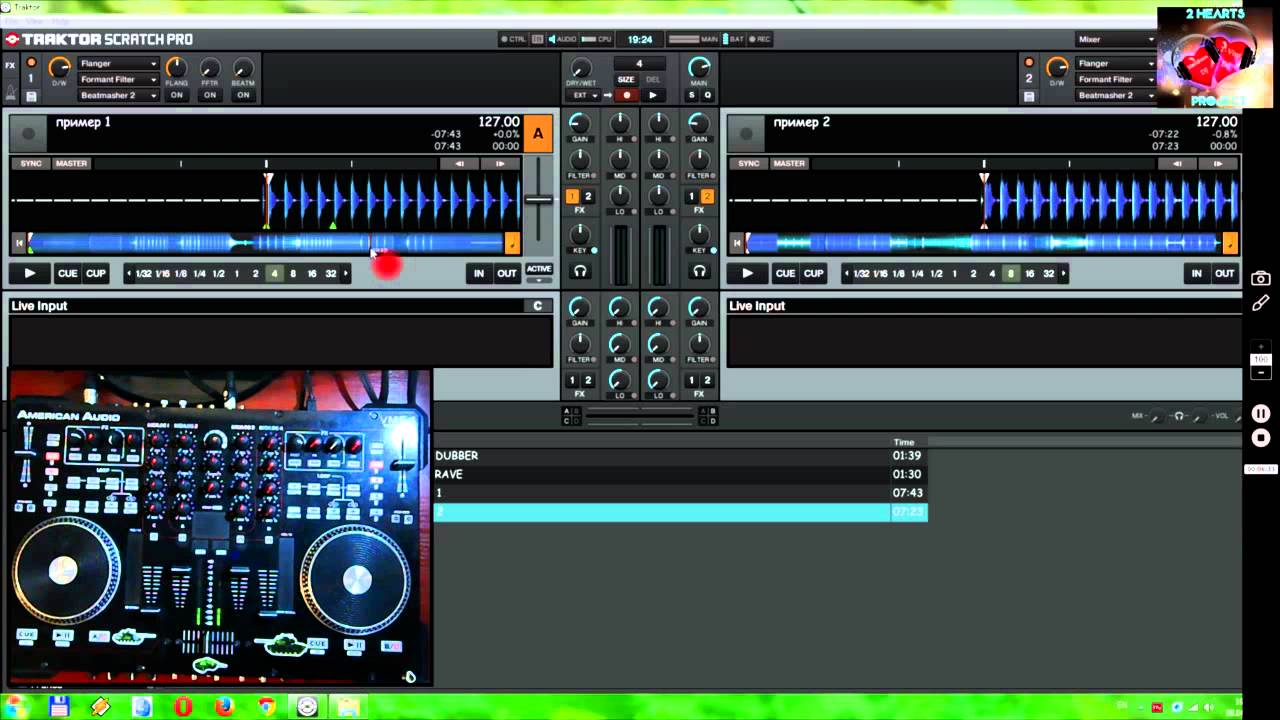Click Deck A tempo fader handle
The width and height of the screenshot is (1280, 720).
coord(538,199)
